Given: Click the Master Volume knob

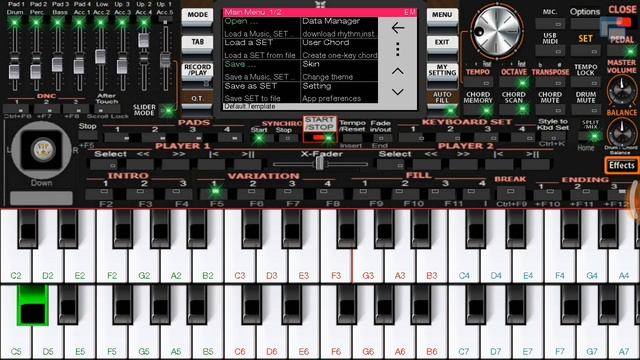Looking at the screenshot, I should pyautogui.click(x=621, y=91).
